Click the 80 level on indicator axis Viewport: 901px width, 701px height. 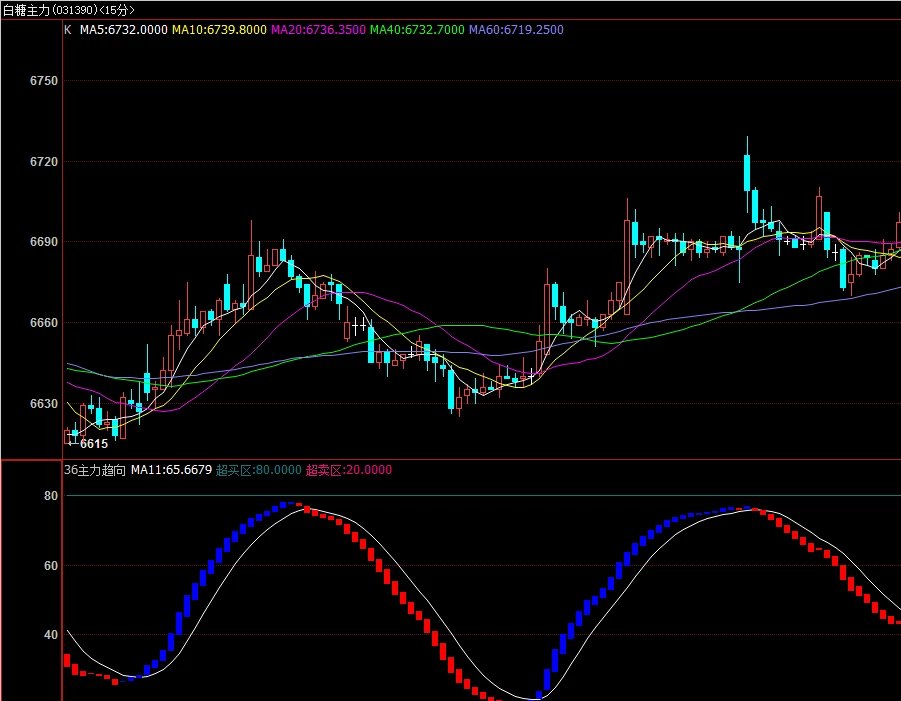[51, 496]
